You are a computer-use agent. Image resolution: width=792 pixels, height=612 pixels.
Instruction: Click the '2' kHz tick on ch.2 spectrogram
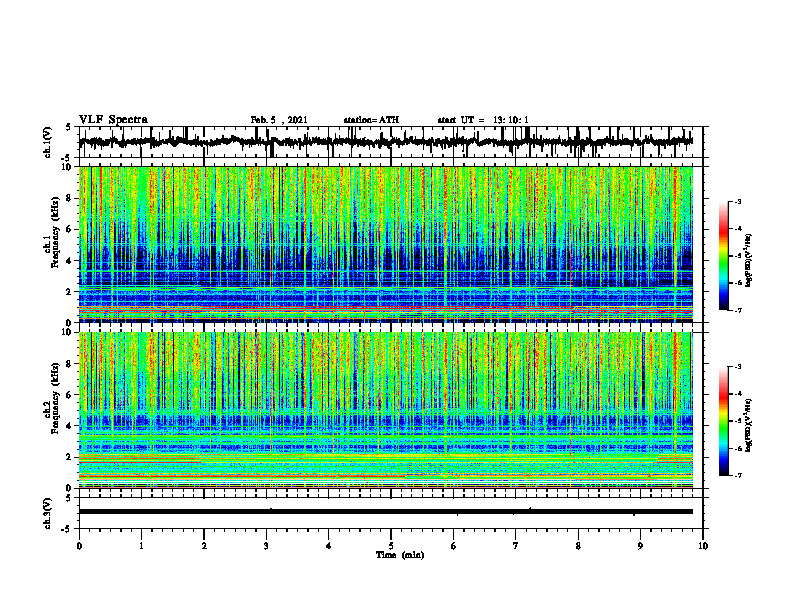(69, 457)
